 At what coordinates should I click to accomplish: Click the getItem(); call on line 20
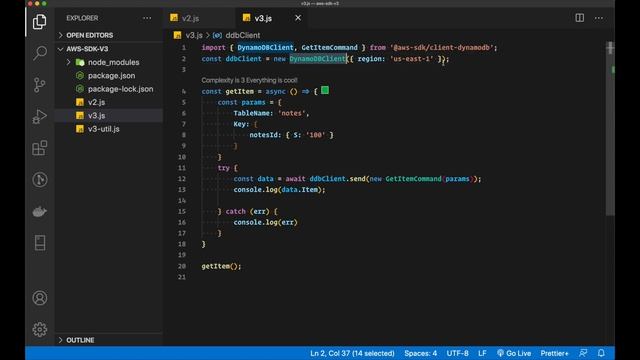(221, 266)
